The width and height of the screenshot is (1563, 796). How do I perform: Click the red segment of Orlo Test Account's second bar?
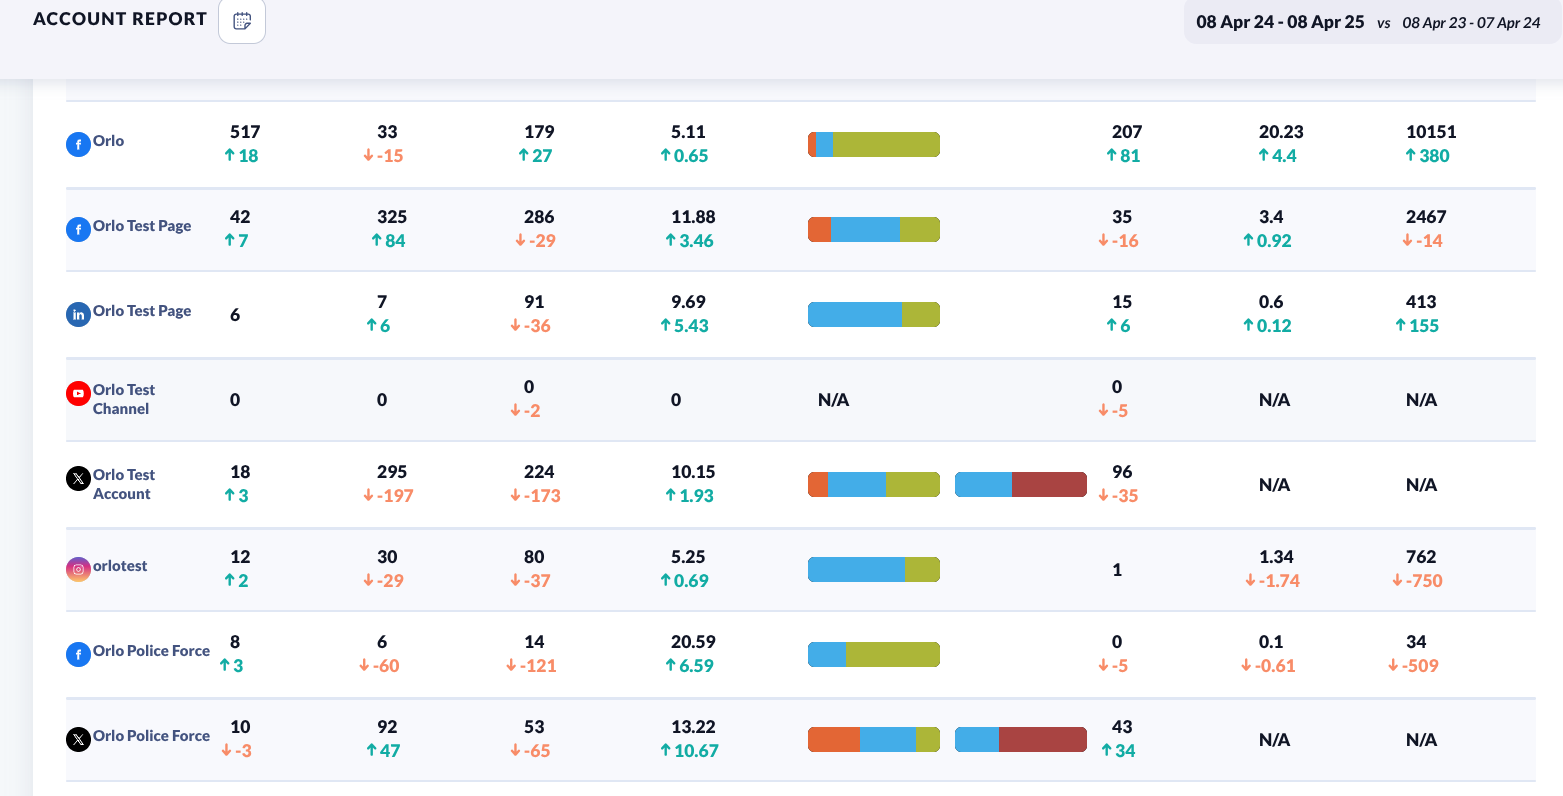pyautogui.click(x=1049, y=485)
